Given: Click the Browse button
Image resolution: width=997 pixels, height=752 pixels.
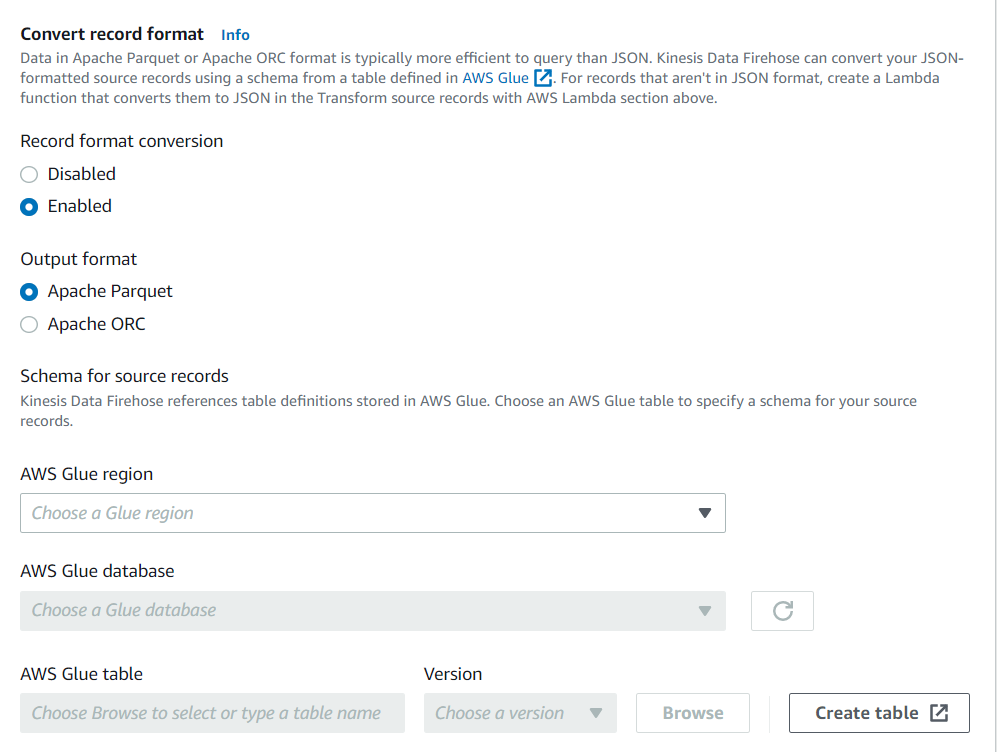Looking at the screenshot, I should click(x=692, y=713).
